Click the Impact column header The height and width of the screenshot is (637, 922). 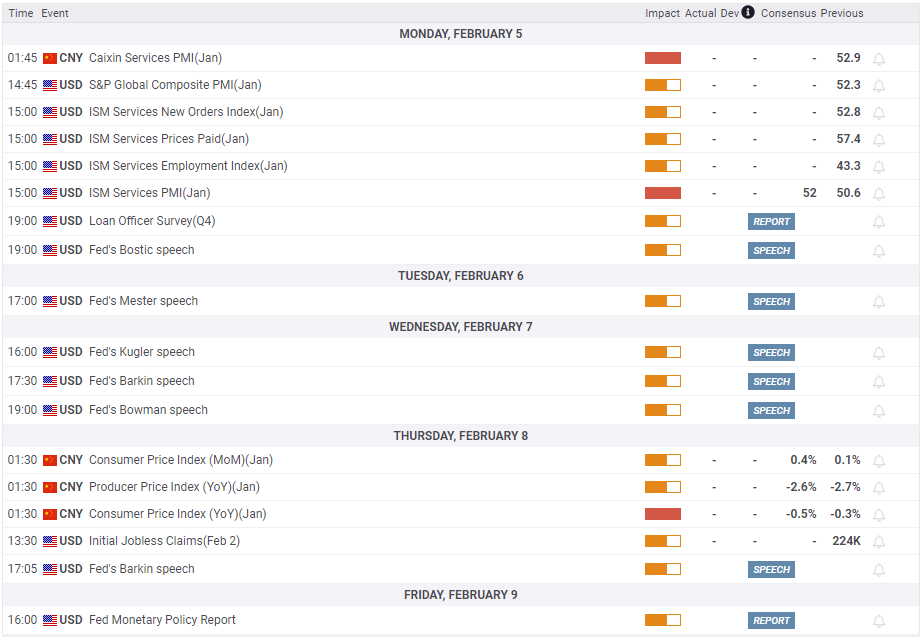[x=662, y=13]
